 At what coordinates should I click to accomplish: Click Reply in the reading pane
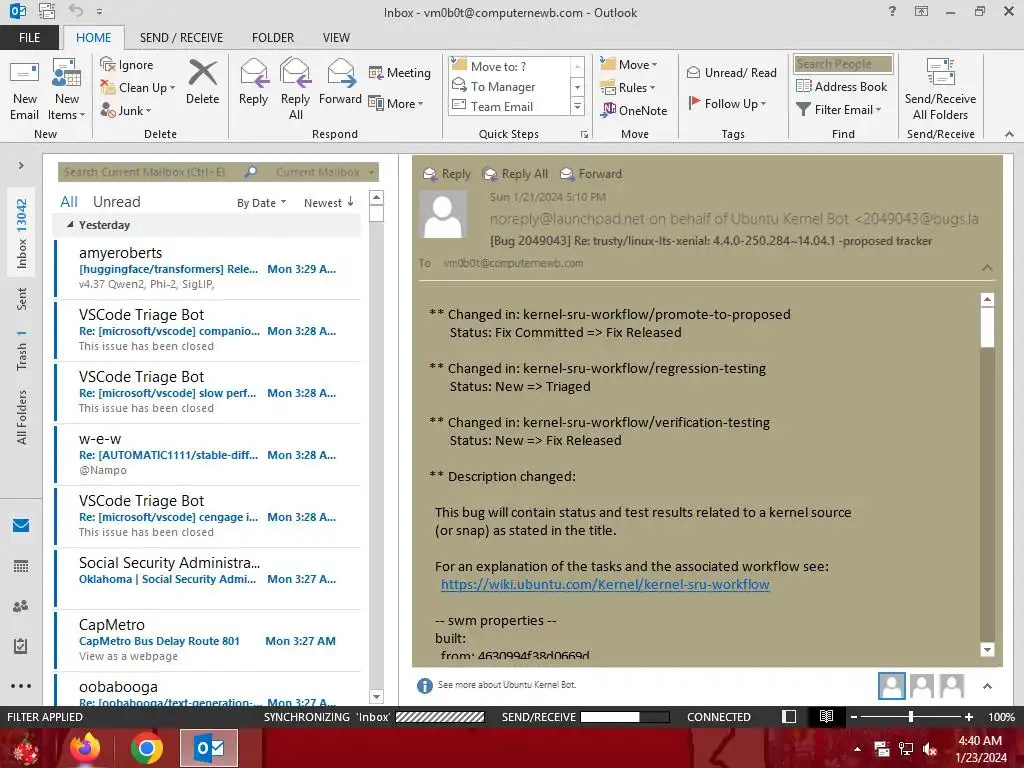447,174
